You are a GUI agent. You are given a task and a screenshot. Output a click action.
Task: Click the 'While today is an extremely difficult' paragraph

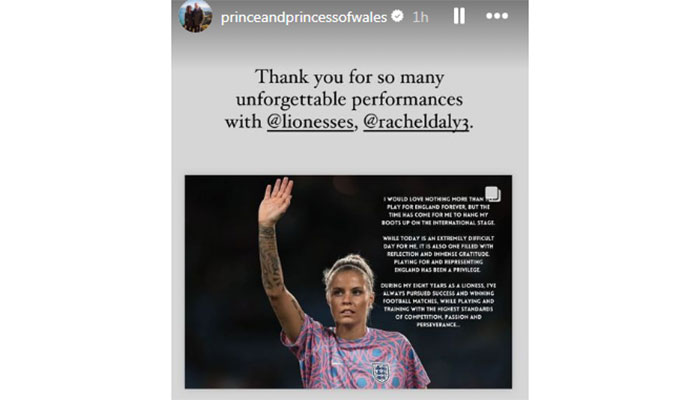pos(438,254)
